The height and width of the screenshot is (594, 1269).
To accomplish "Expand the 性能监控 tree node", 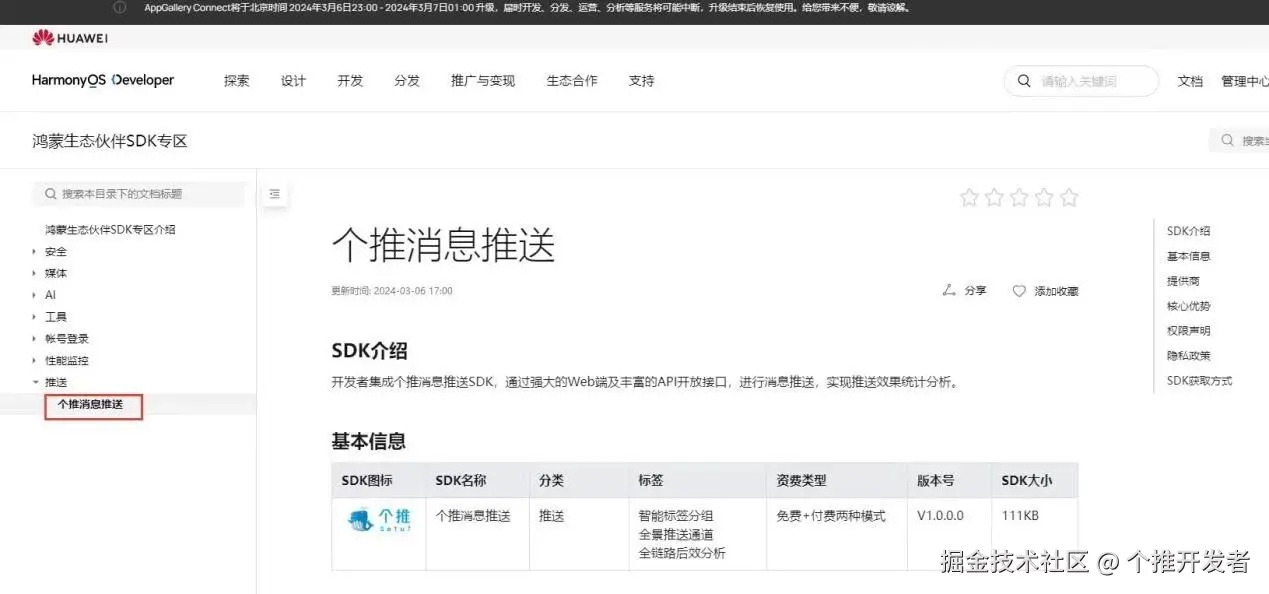I will (35, 360).
